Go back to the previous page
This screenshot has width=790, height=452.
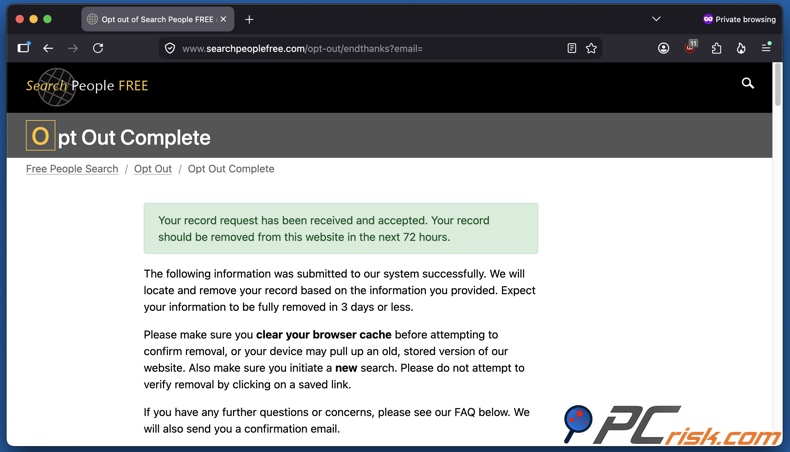pyautogui.click(x=48, y=48)
